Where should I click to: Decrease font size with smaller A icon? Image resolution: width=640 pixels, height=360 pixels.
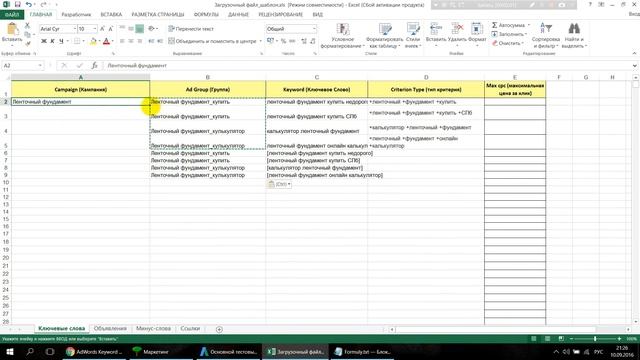click(x=111, y=29)
